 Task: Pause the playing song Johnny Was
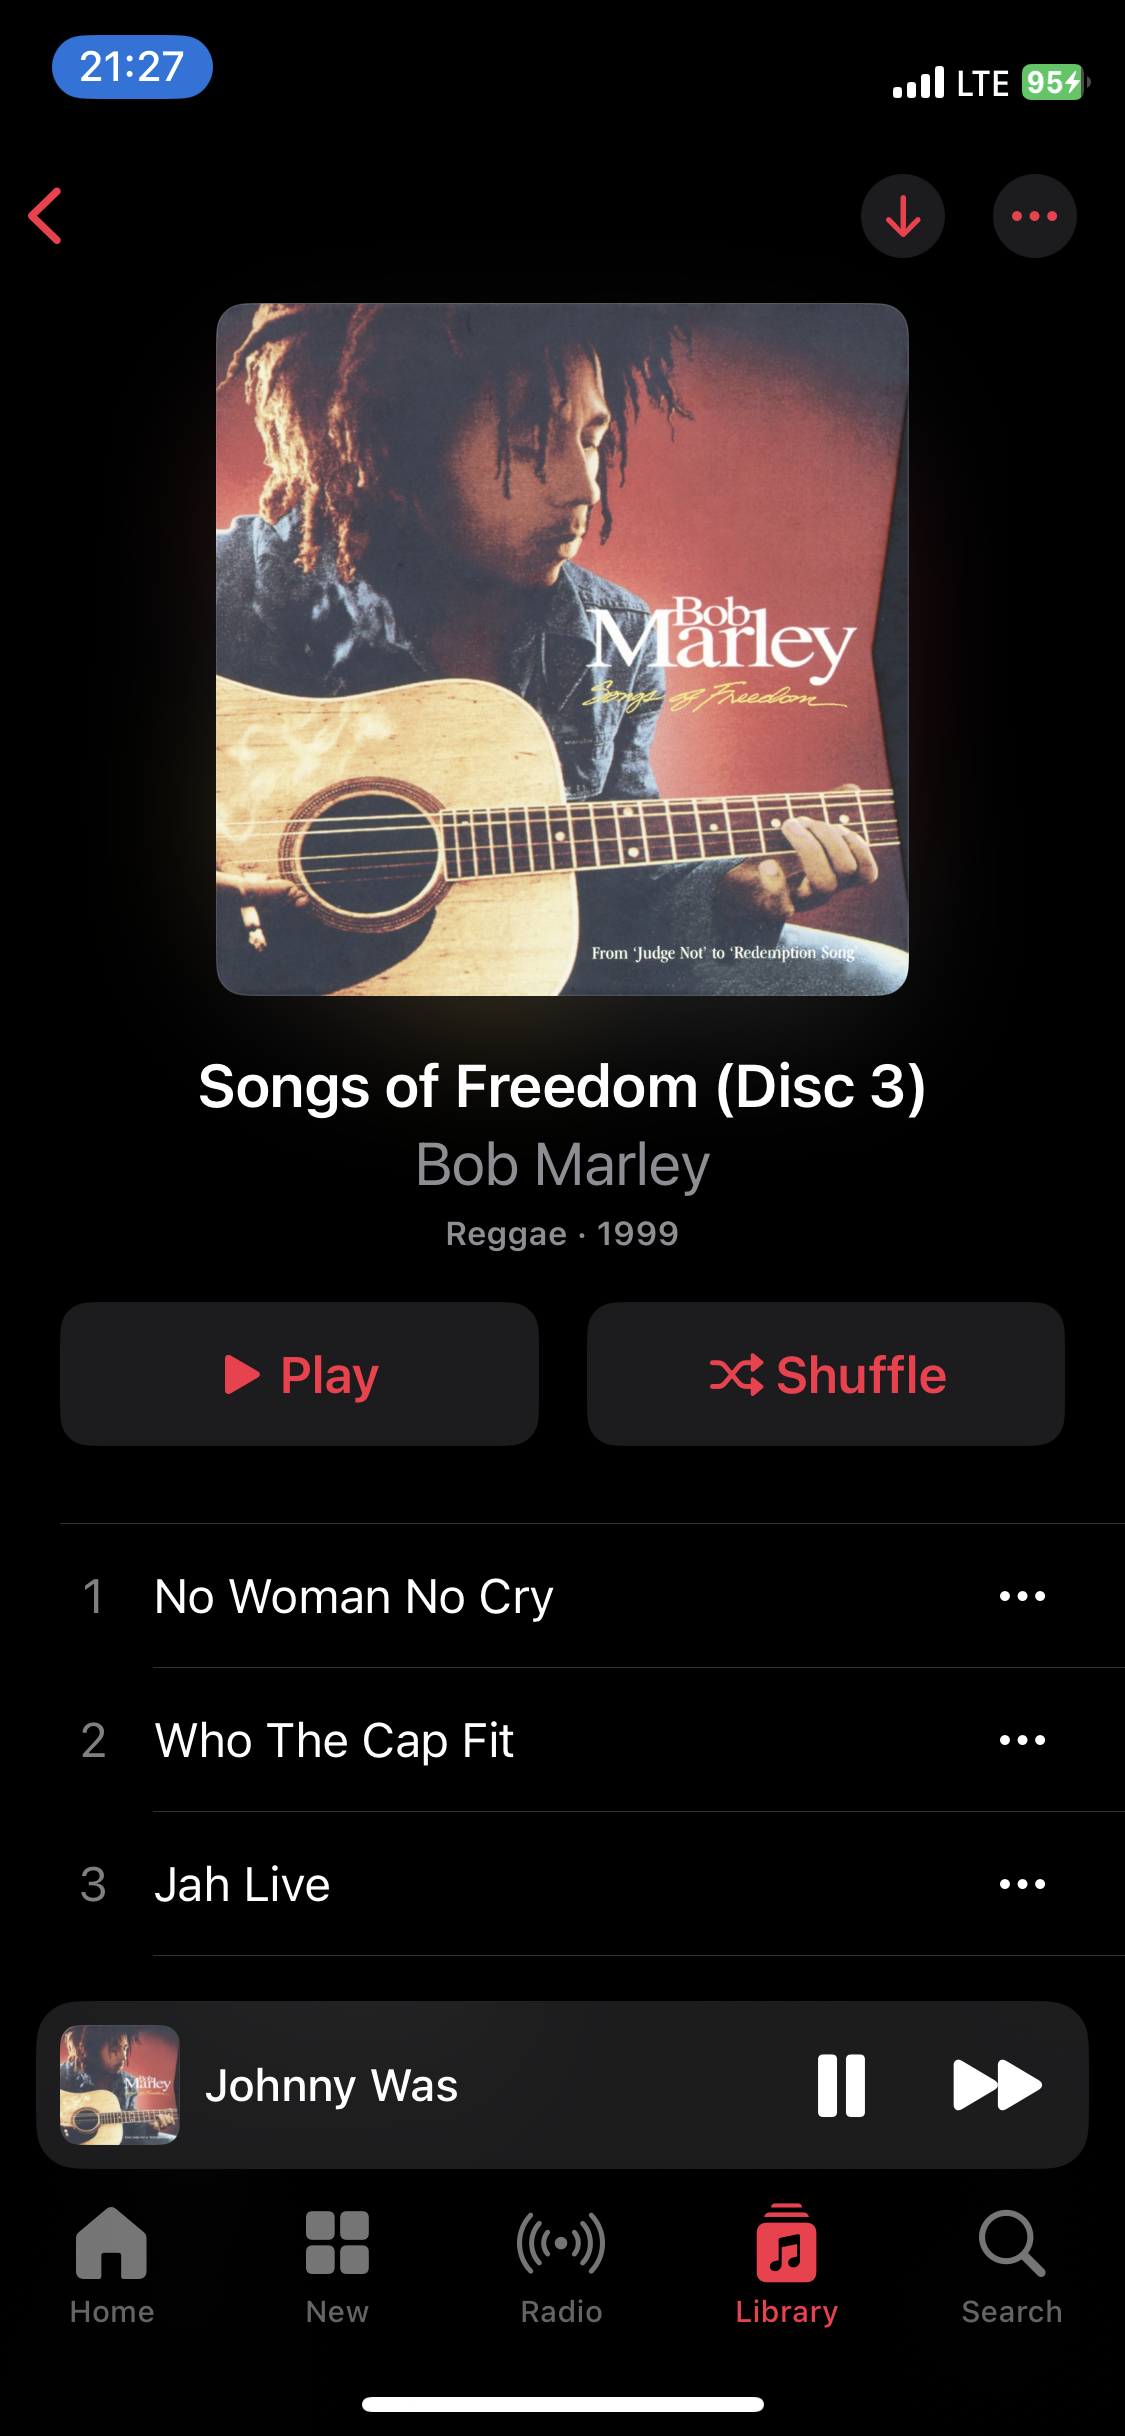(841, 2086)
